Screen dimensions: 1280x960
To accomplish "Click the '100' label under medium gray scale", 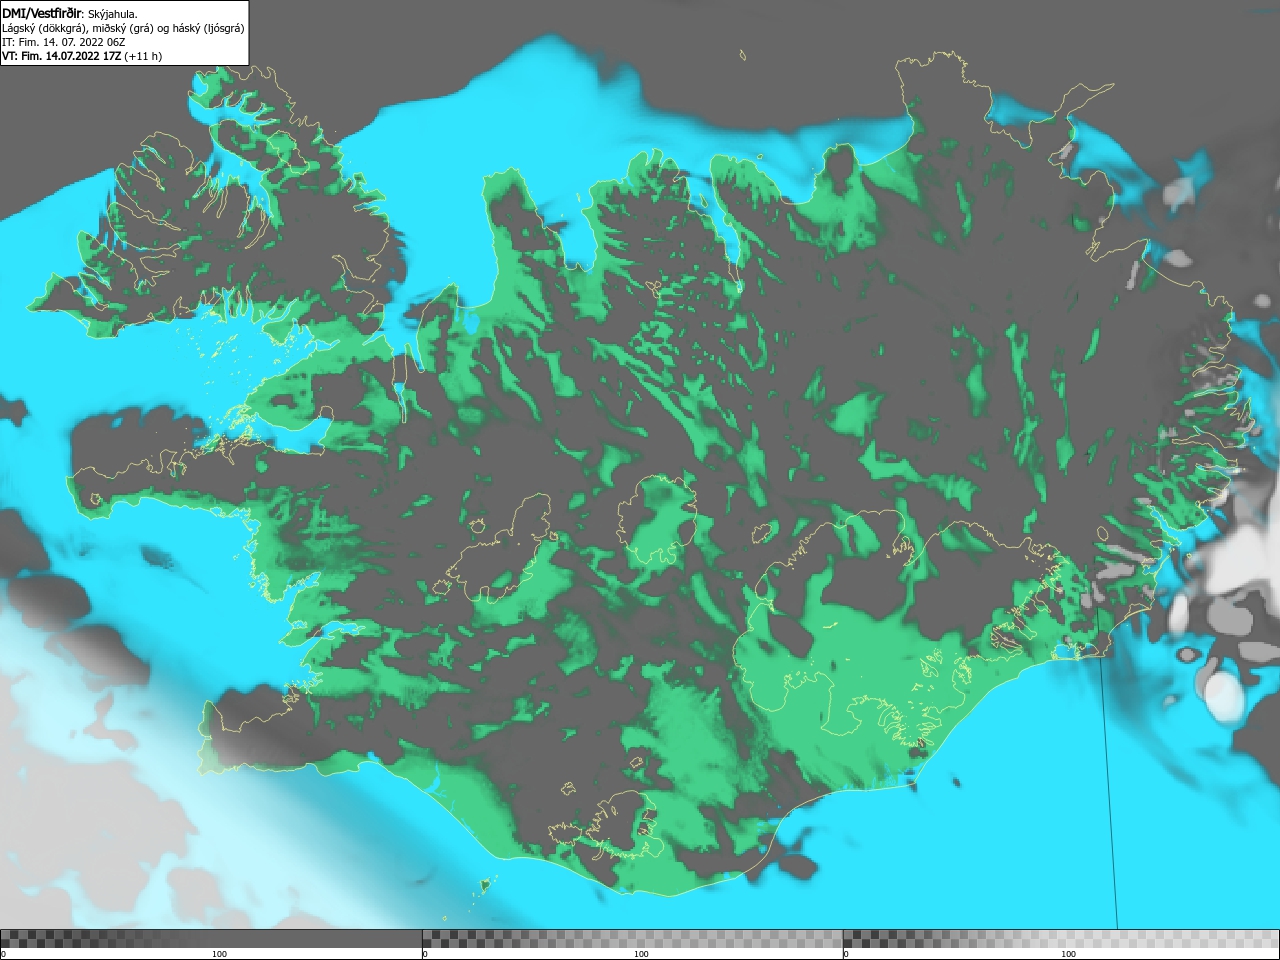I will coord(641,954).
